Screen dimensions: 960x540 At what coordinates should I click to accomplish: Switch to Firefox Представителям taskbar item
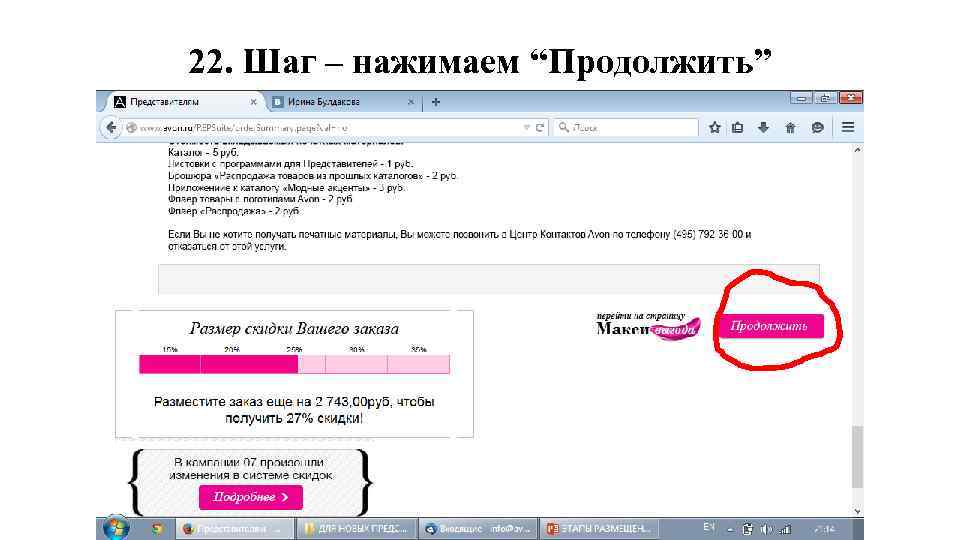[235, 528]
